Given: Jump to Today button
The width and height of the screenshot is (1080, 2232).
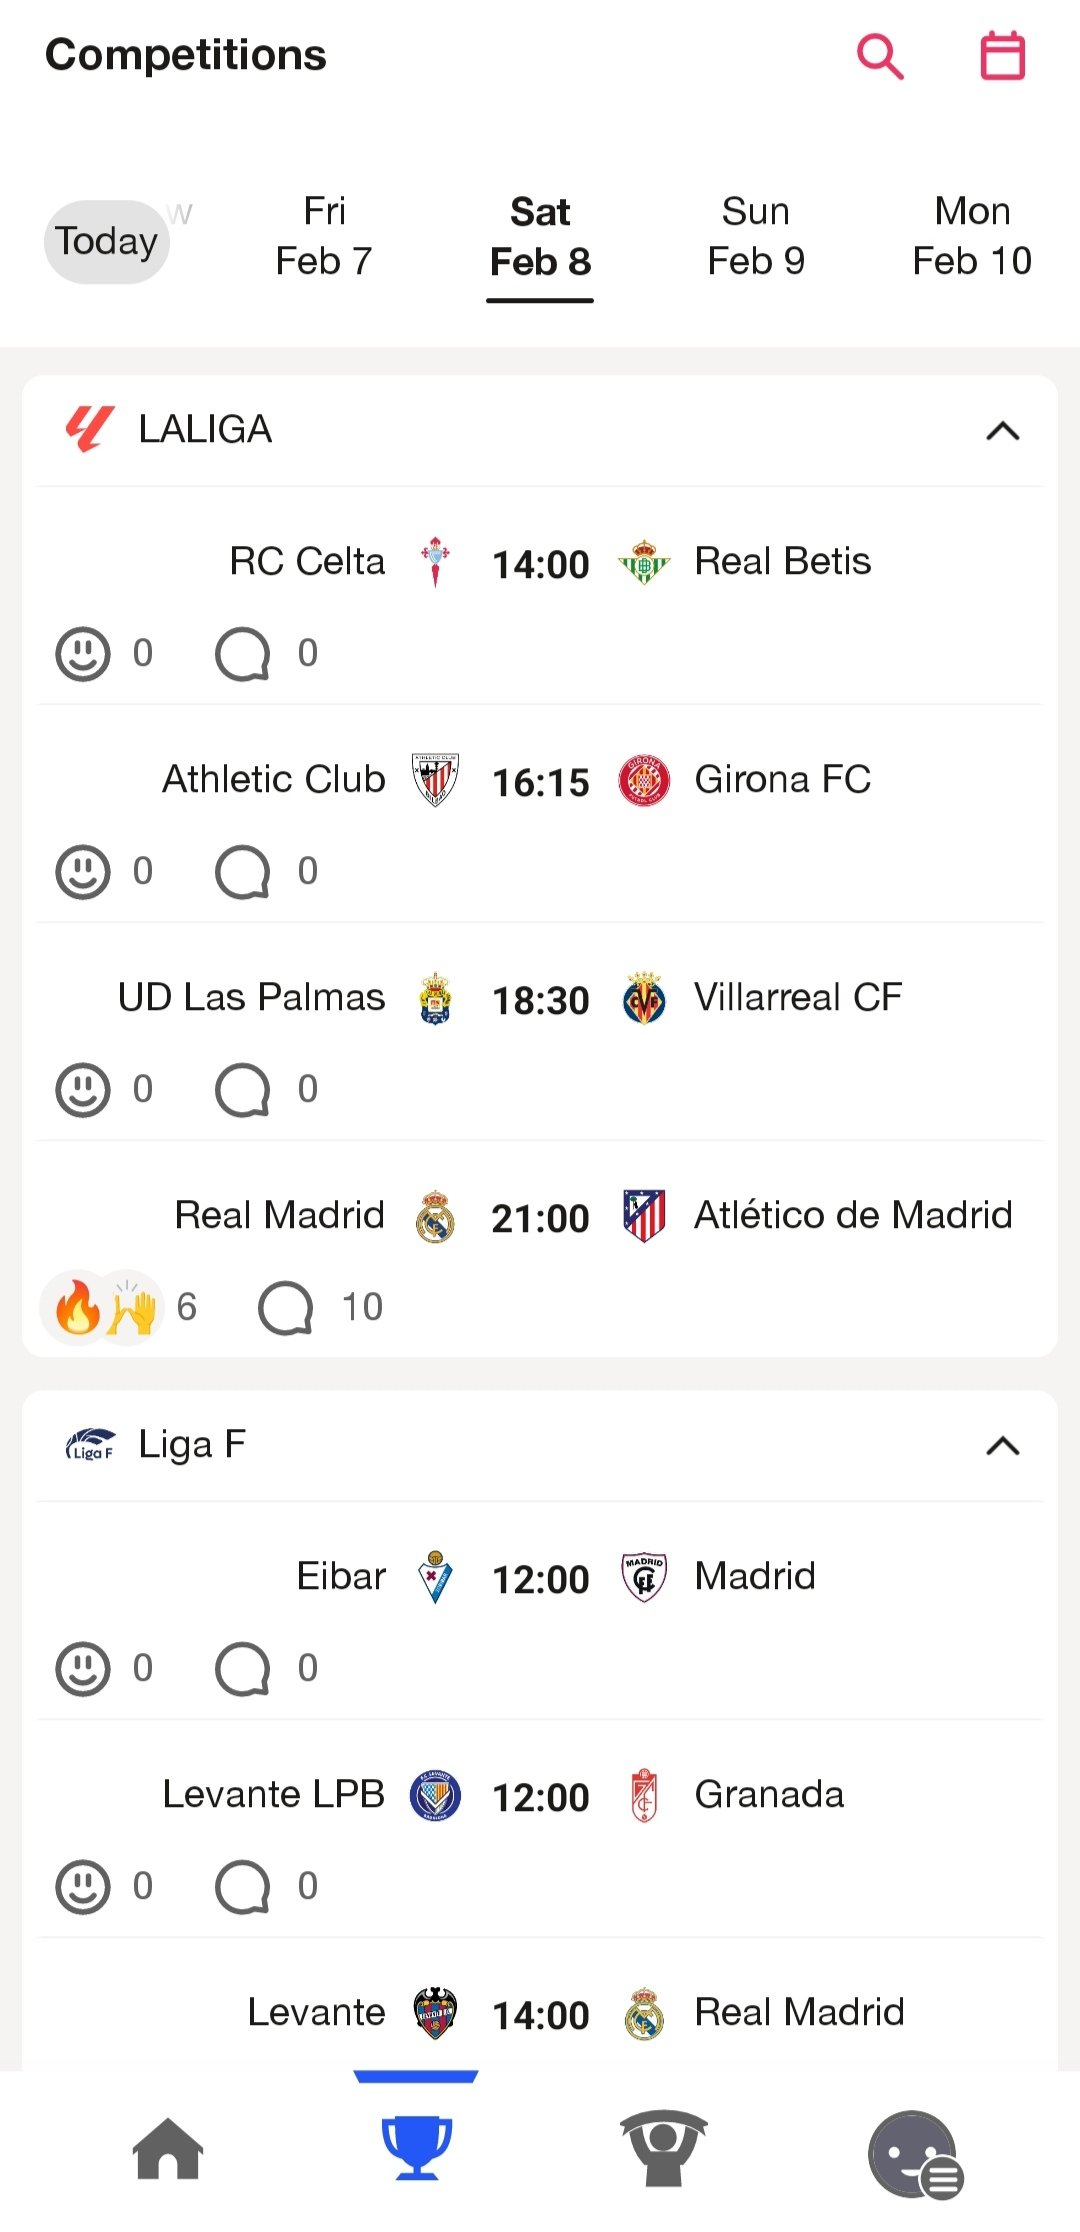Looking at the screenshot, I should point(106,242).
